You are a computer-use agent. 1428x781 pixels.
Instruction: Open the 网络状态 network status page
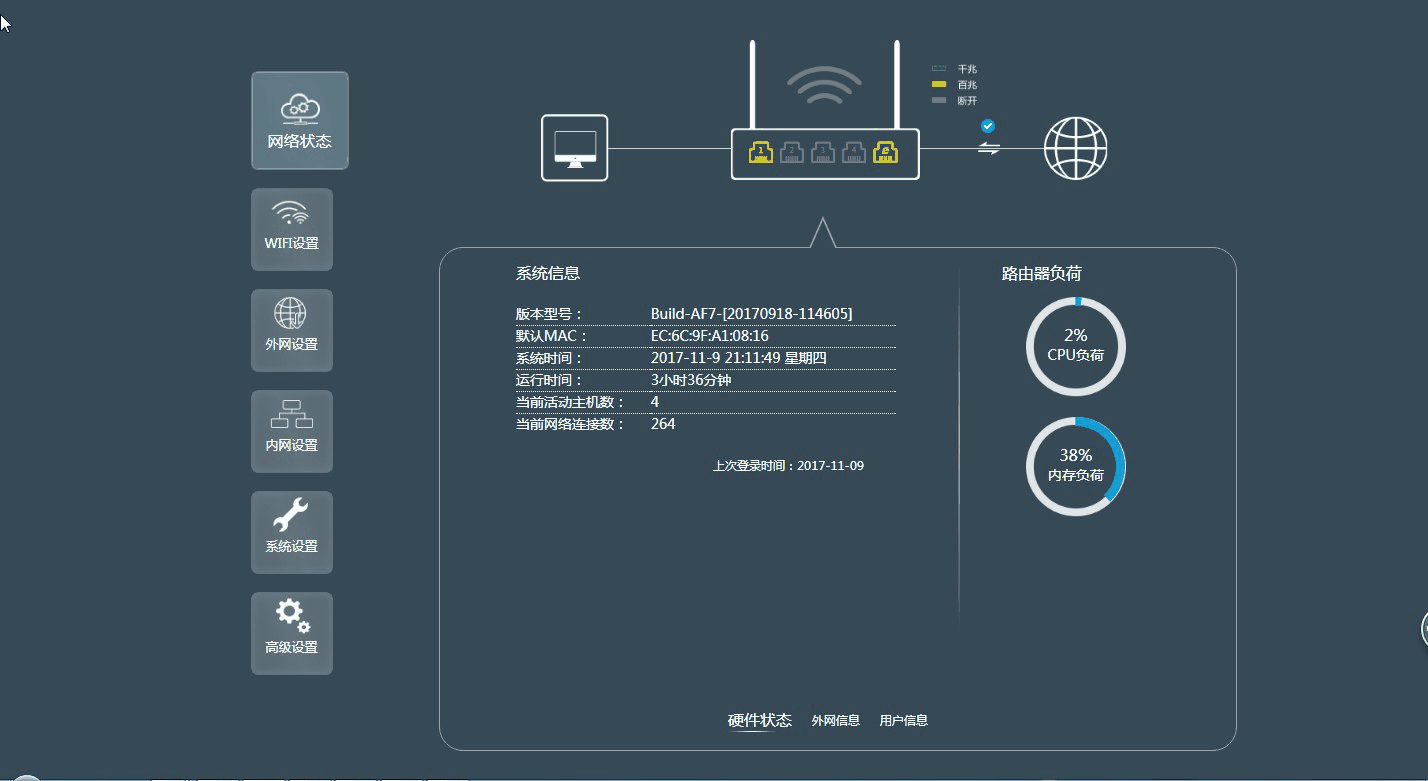[299, 120]
